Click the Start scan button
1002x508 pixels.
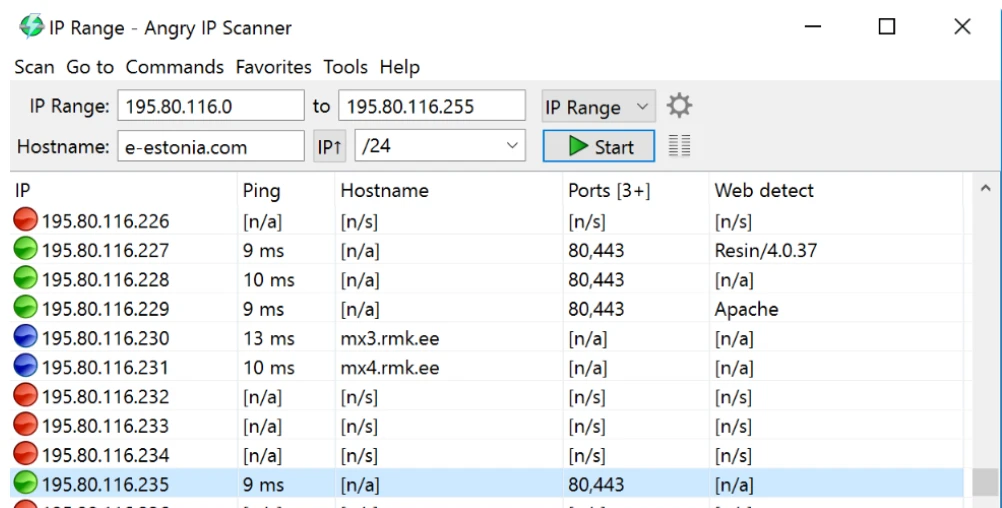(x=599, y=146)
